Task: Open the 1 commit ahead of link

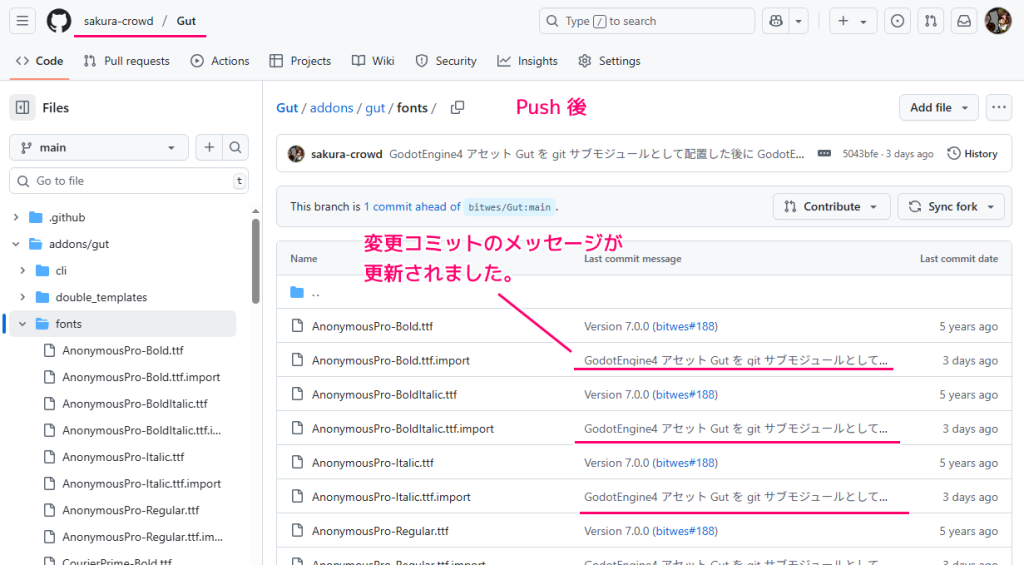Action: pos(412,206)
